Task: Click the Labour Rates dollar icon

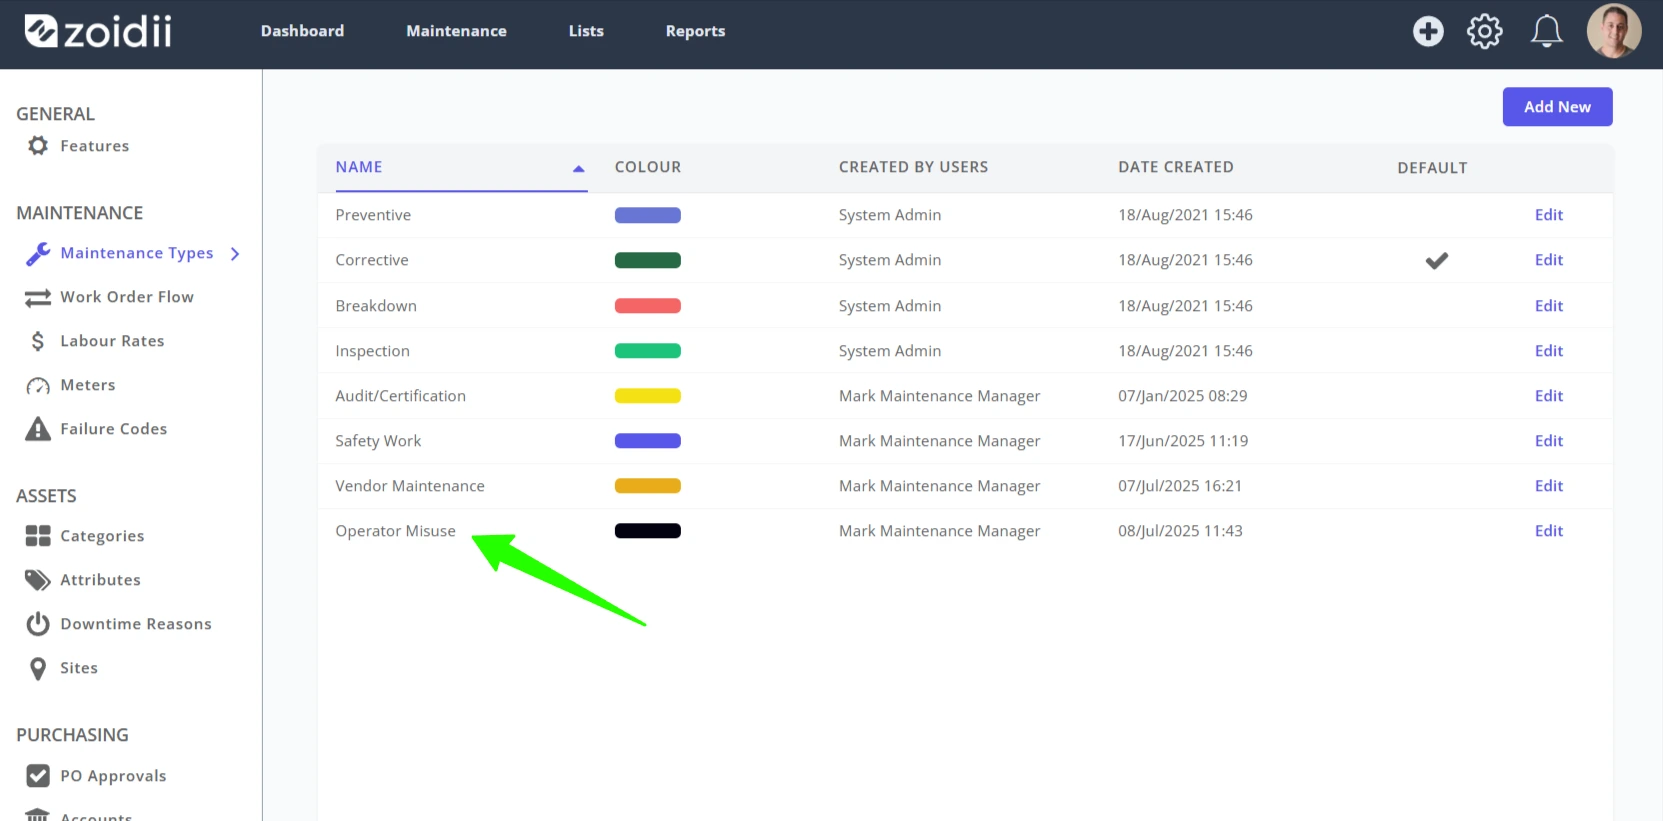Action: pos(38,342)
